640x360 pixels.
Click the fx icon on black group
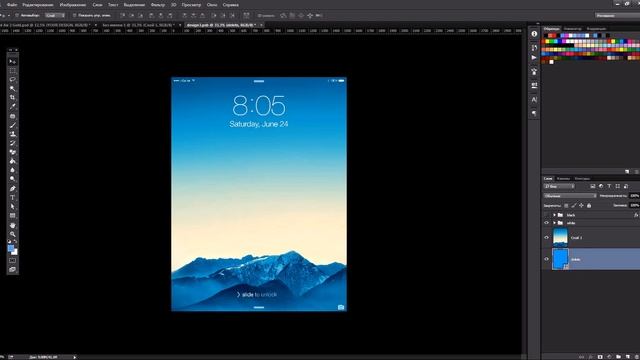coord(636,215)
